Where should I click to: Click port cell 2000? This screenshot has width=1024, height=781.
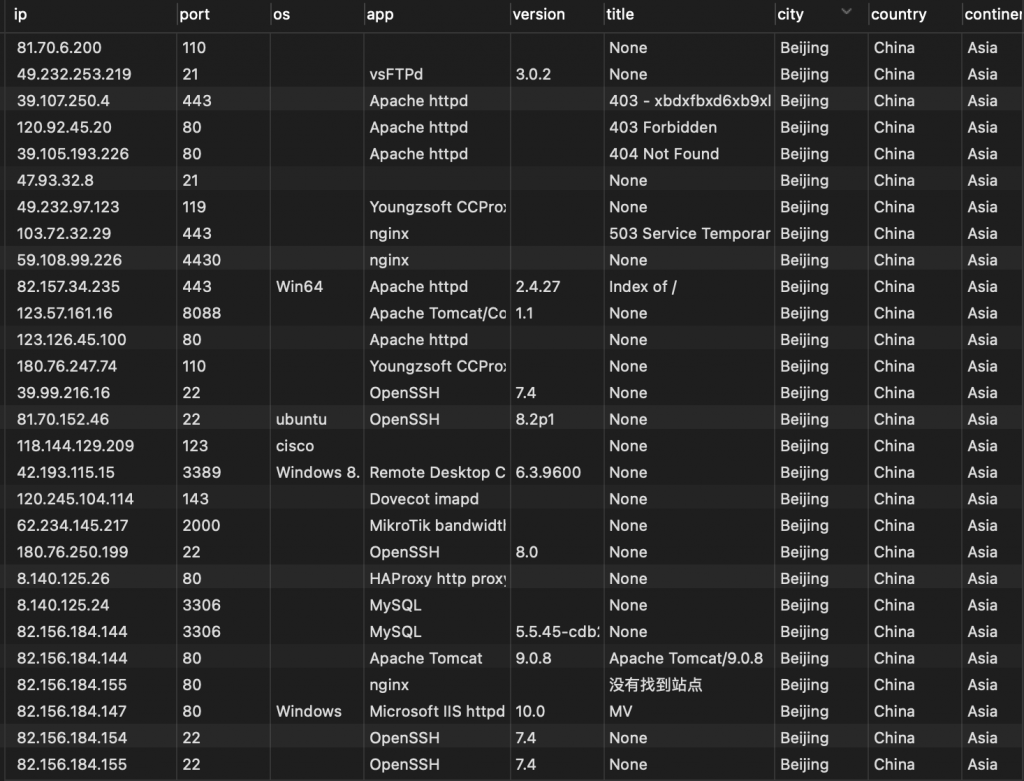(x=201, y=526)
